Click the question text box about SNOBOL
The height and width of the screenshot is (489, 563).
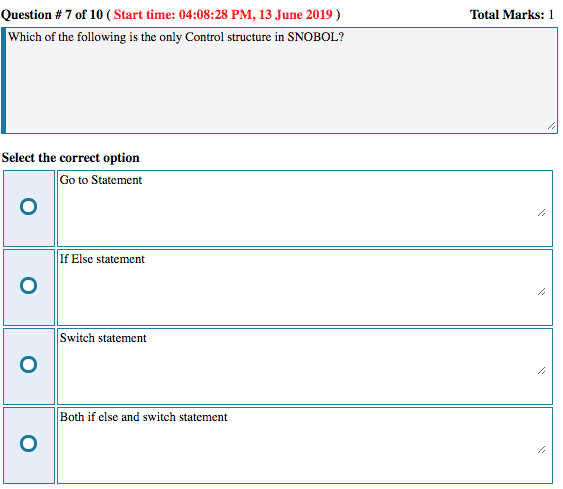click(279, 80)
